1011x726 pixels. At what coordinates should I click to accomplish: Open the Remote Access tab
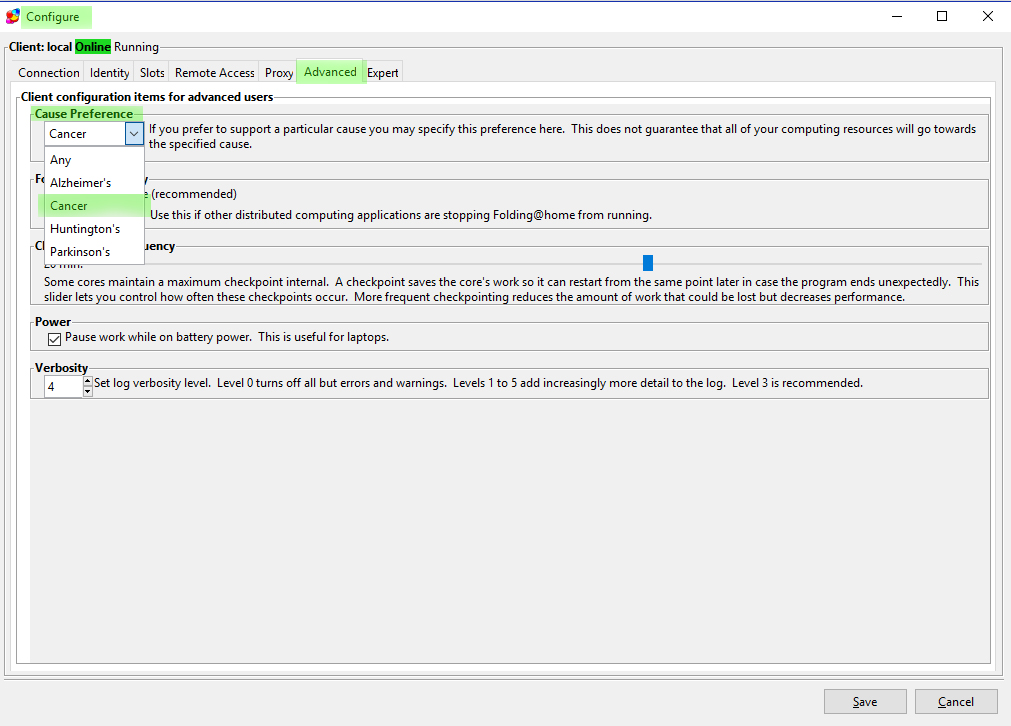(215, 73)
